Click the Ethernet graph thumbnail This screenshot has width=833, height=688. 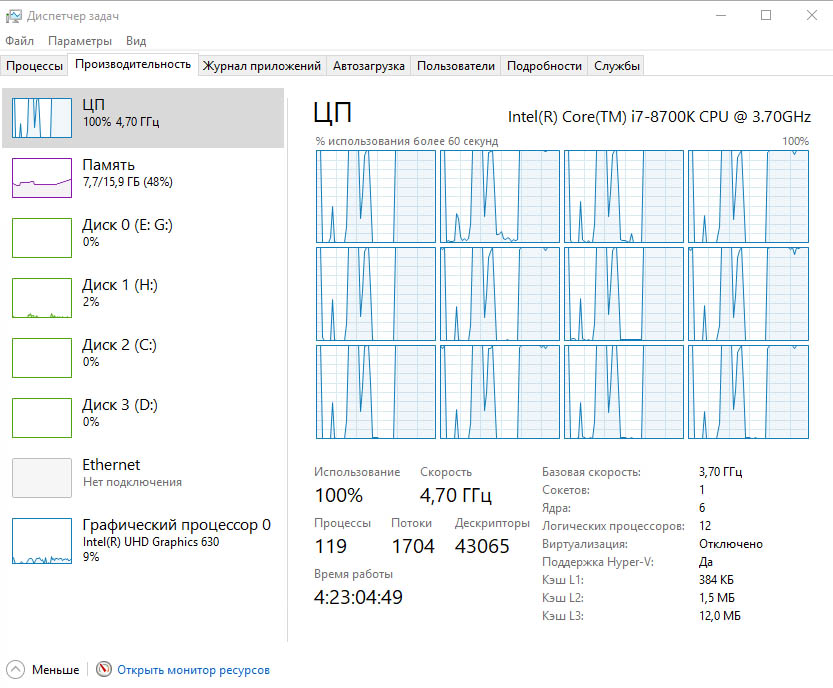pos(41,478)
